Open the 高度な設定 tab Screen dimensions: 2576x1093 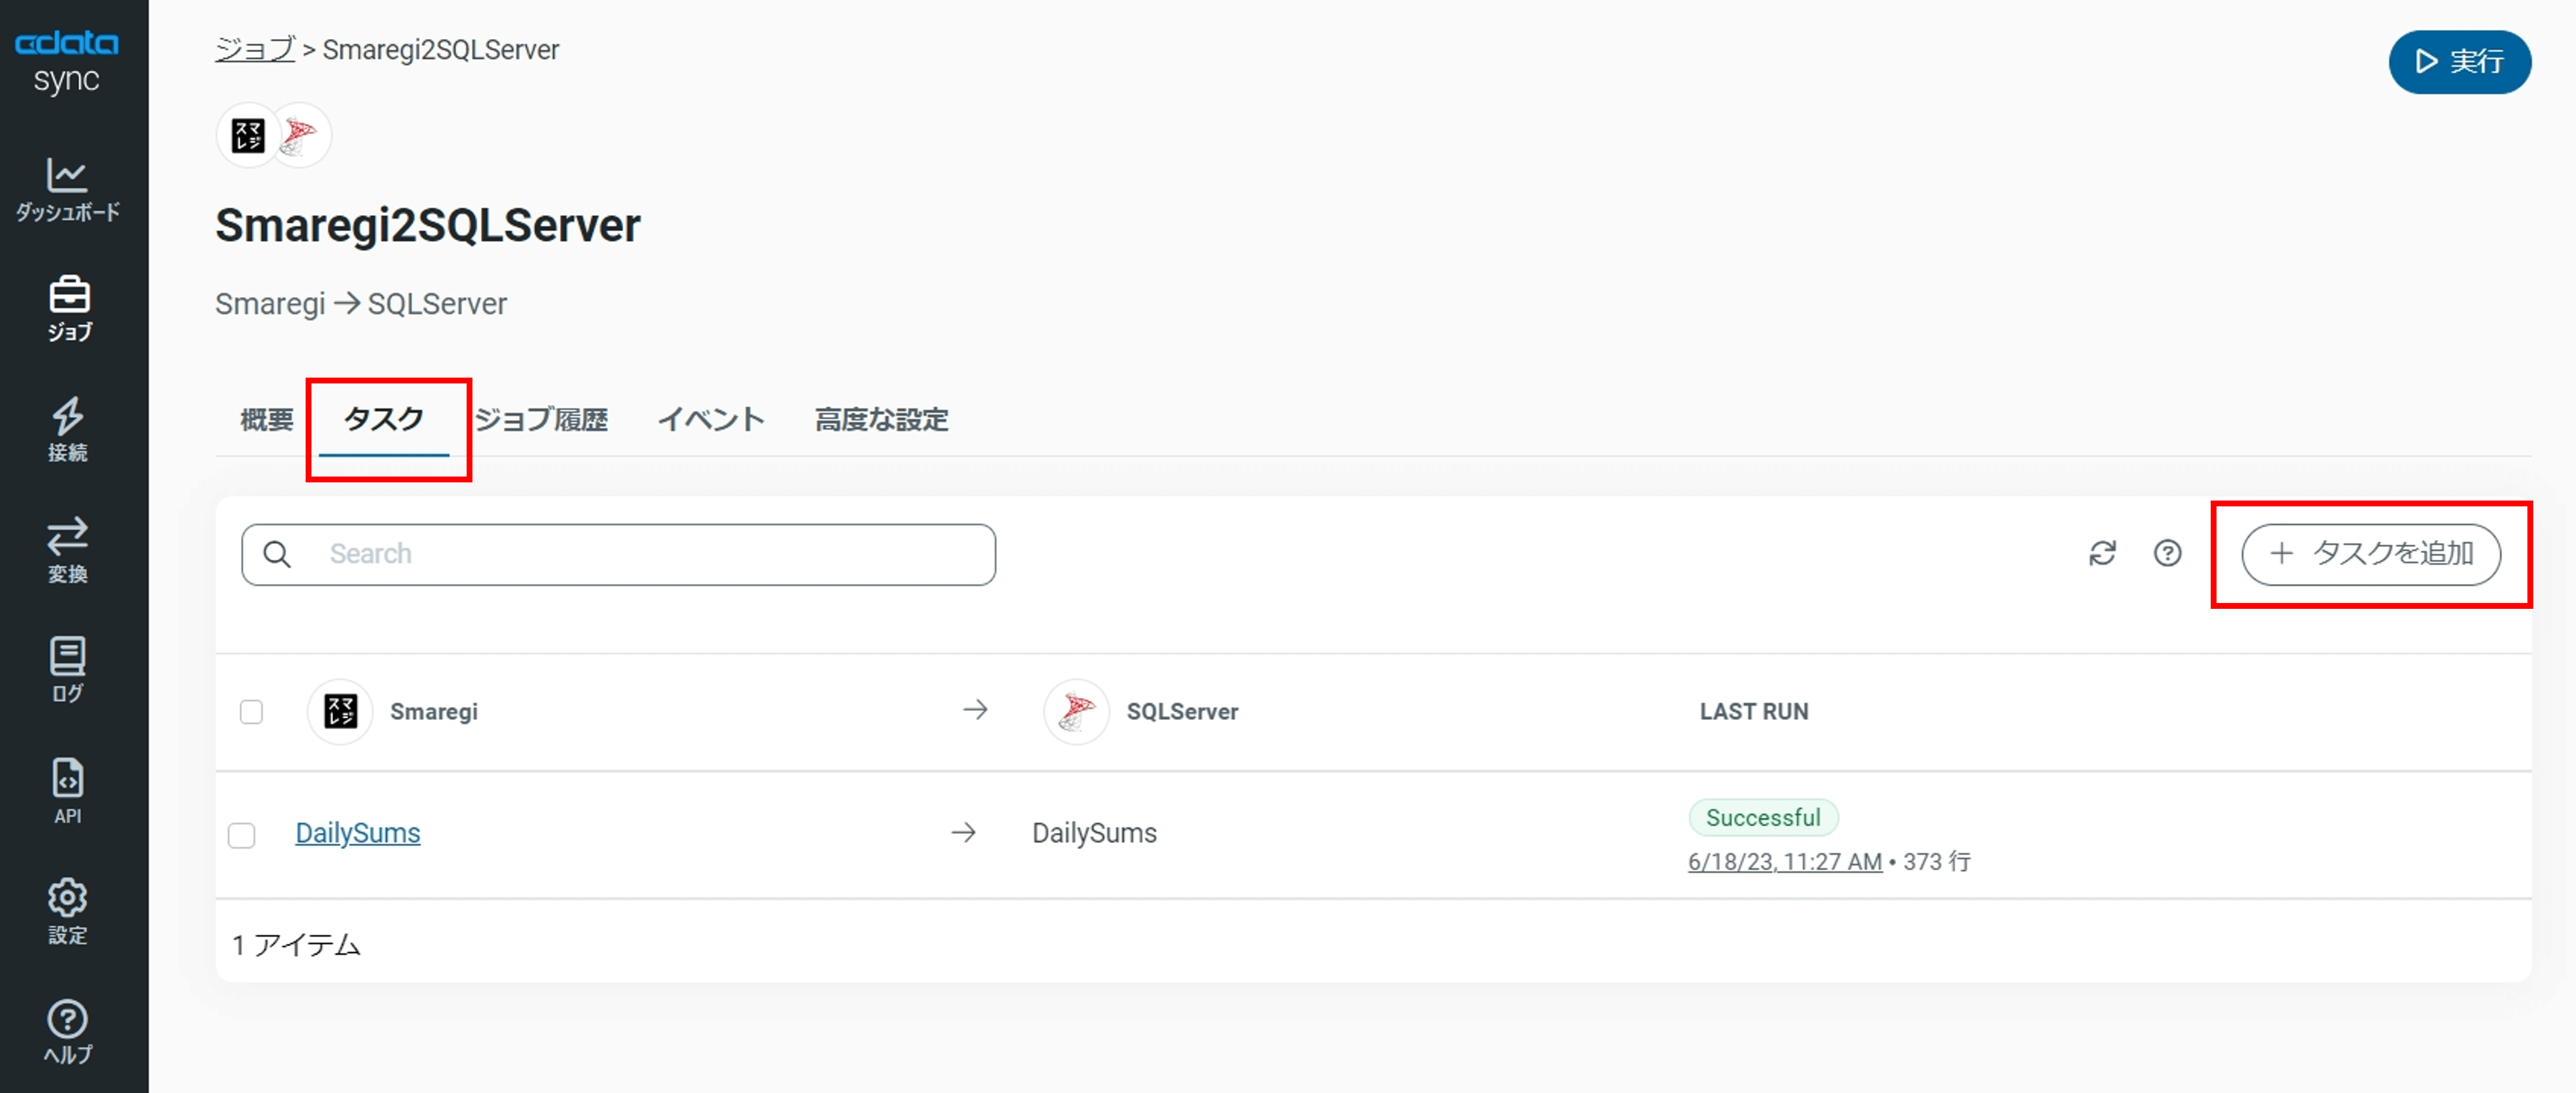click(881, 419)
